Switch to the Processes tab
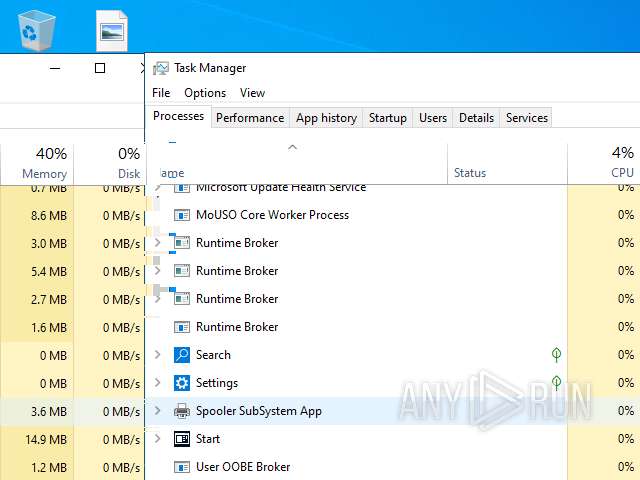 tap(178, 116)
